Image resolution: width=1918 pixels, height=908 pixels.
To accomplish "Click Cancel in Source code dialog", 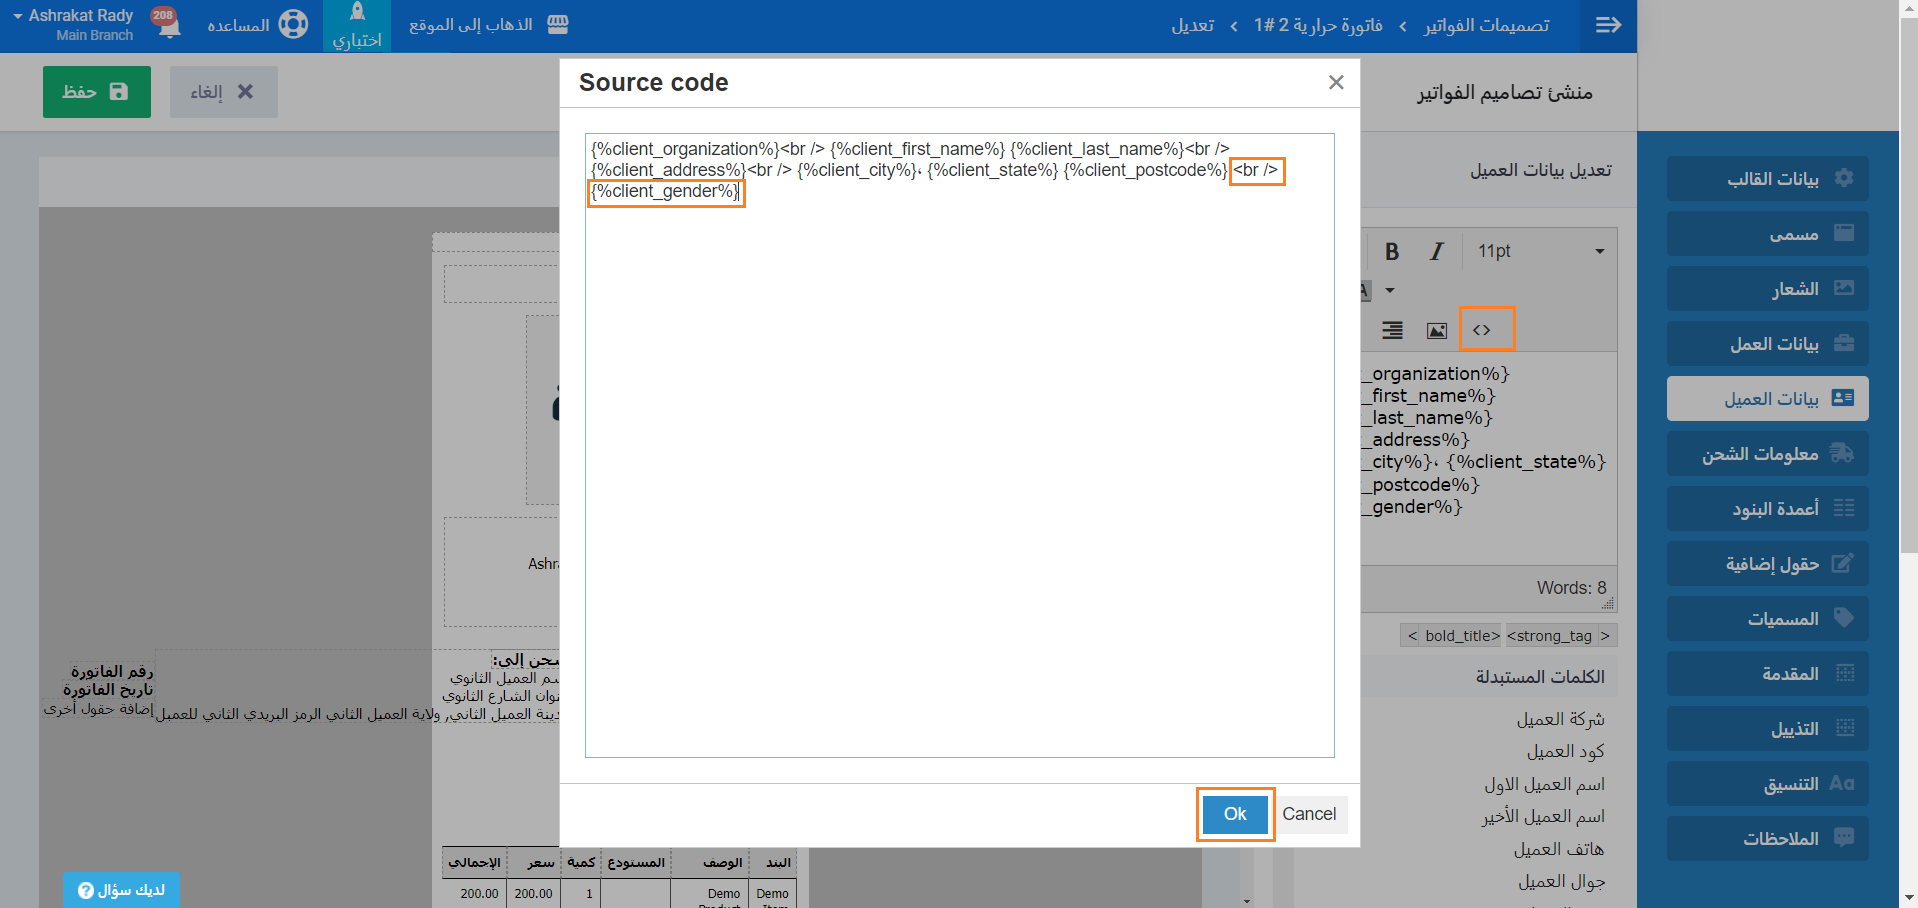I will (1309, 814).
